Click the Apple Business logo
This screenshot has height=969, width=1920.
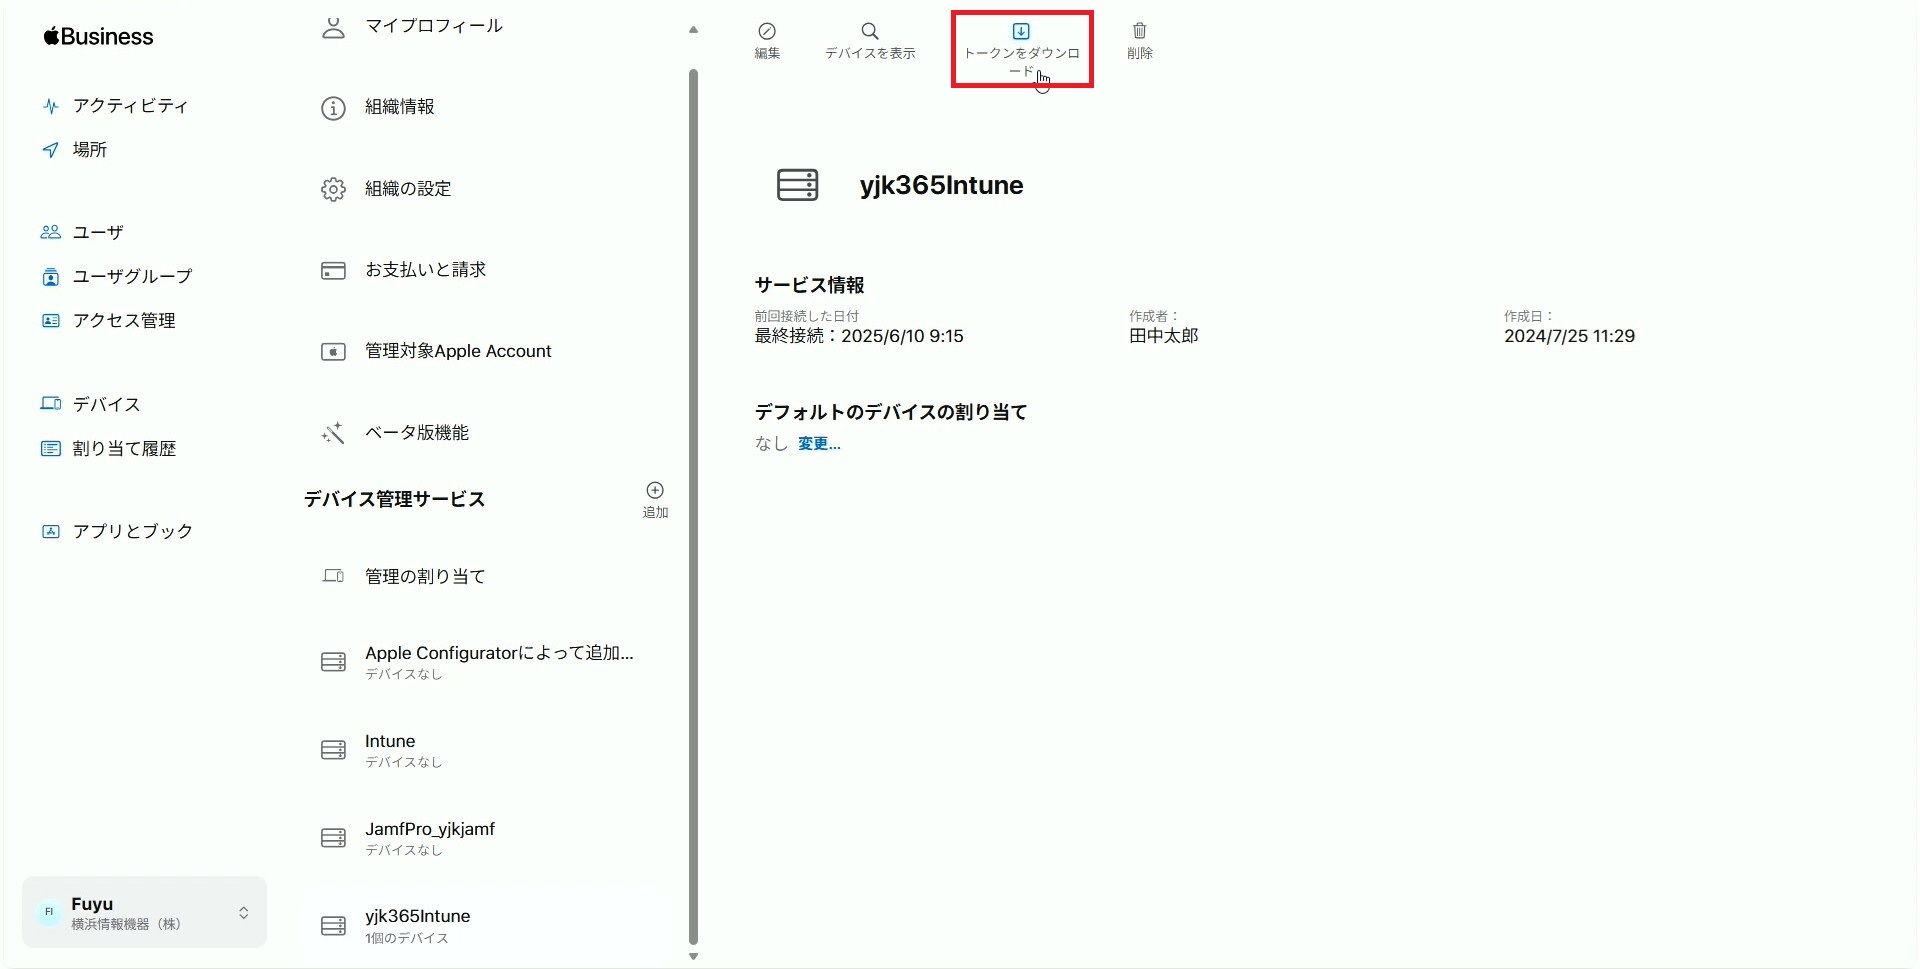[x=98, y=37]
